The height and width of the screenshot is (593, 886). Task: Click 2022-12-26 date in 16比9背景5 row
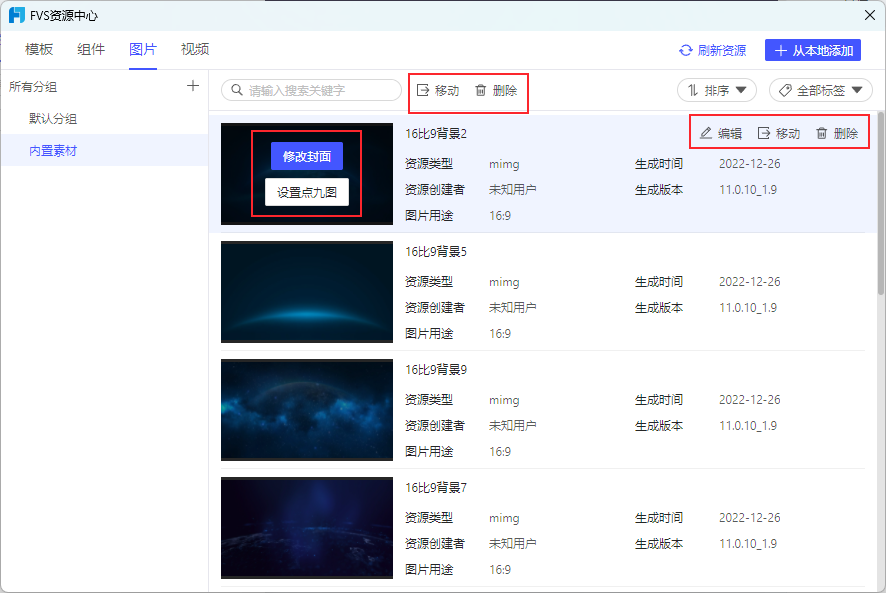tap(749, 282)
